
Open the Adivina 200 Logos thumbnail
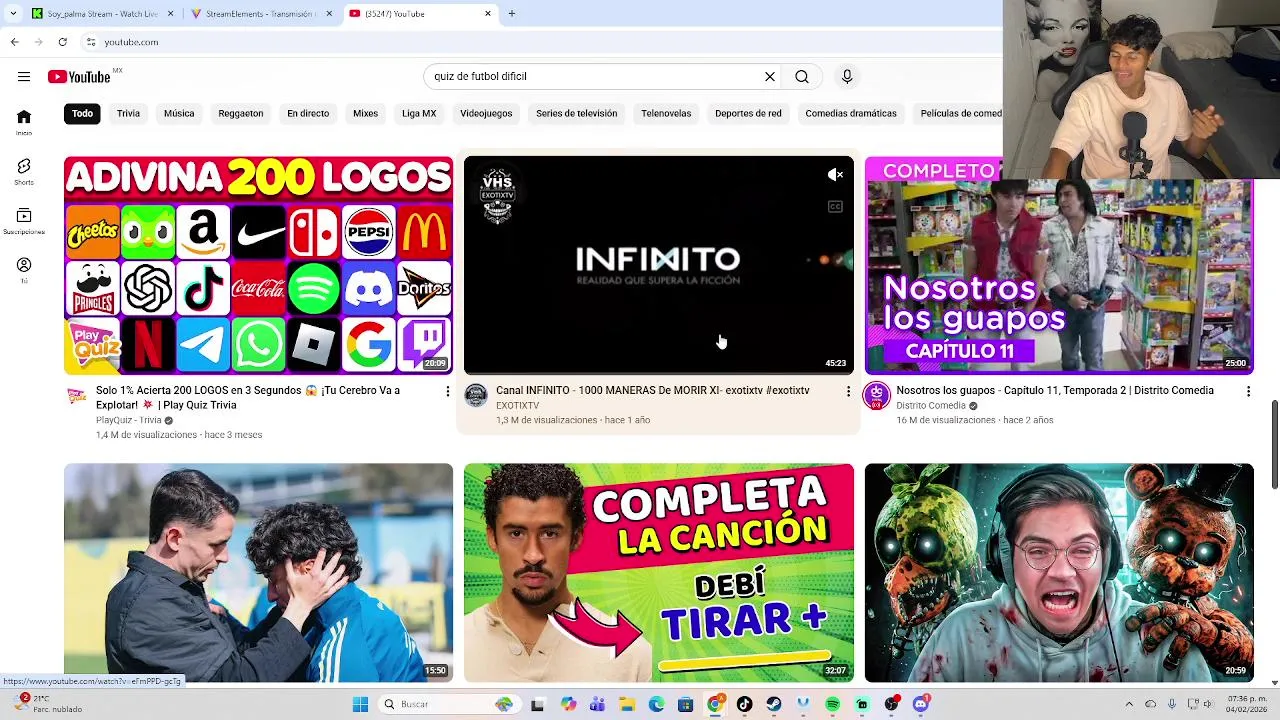258,265
